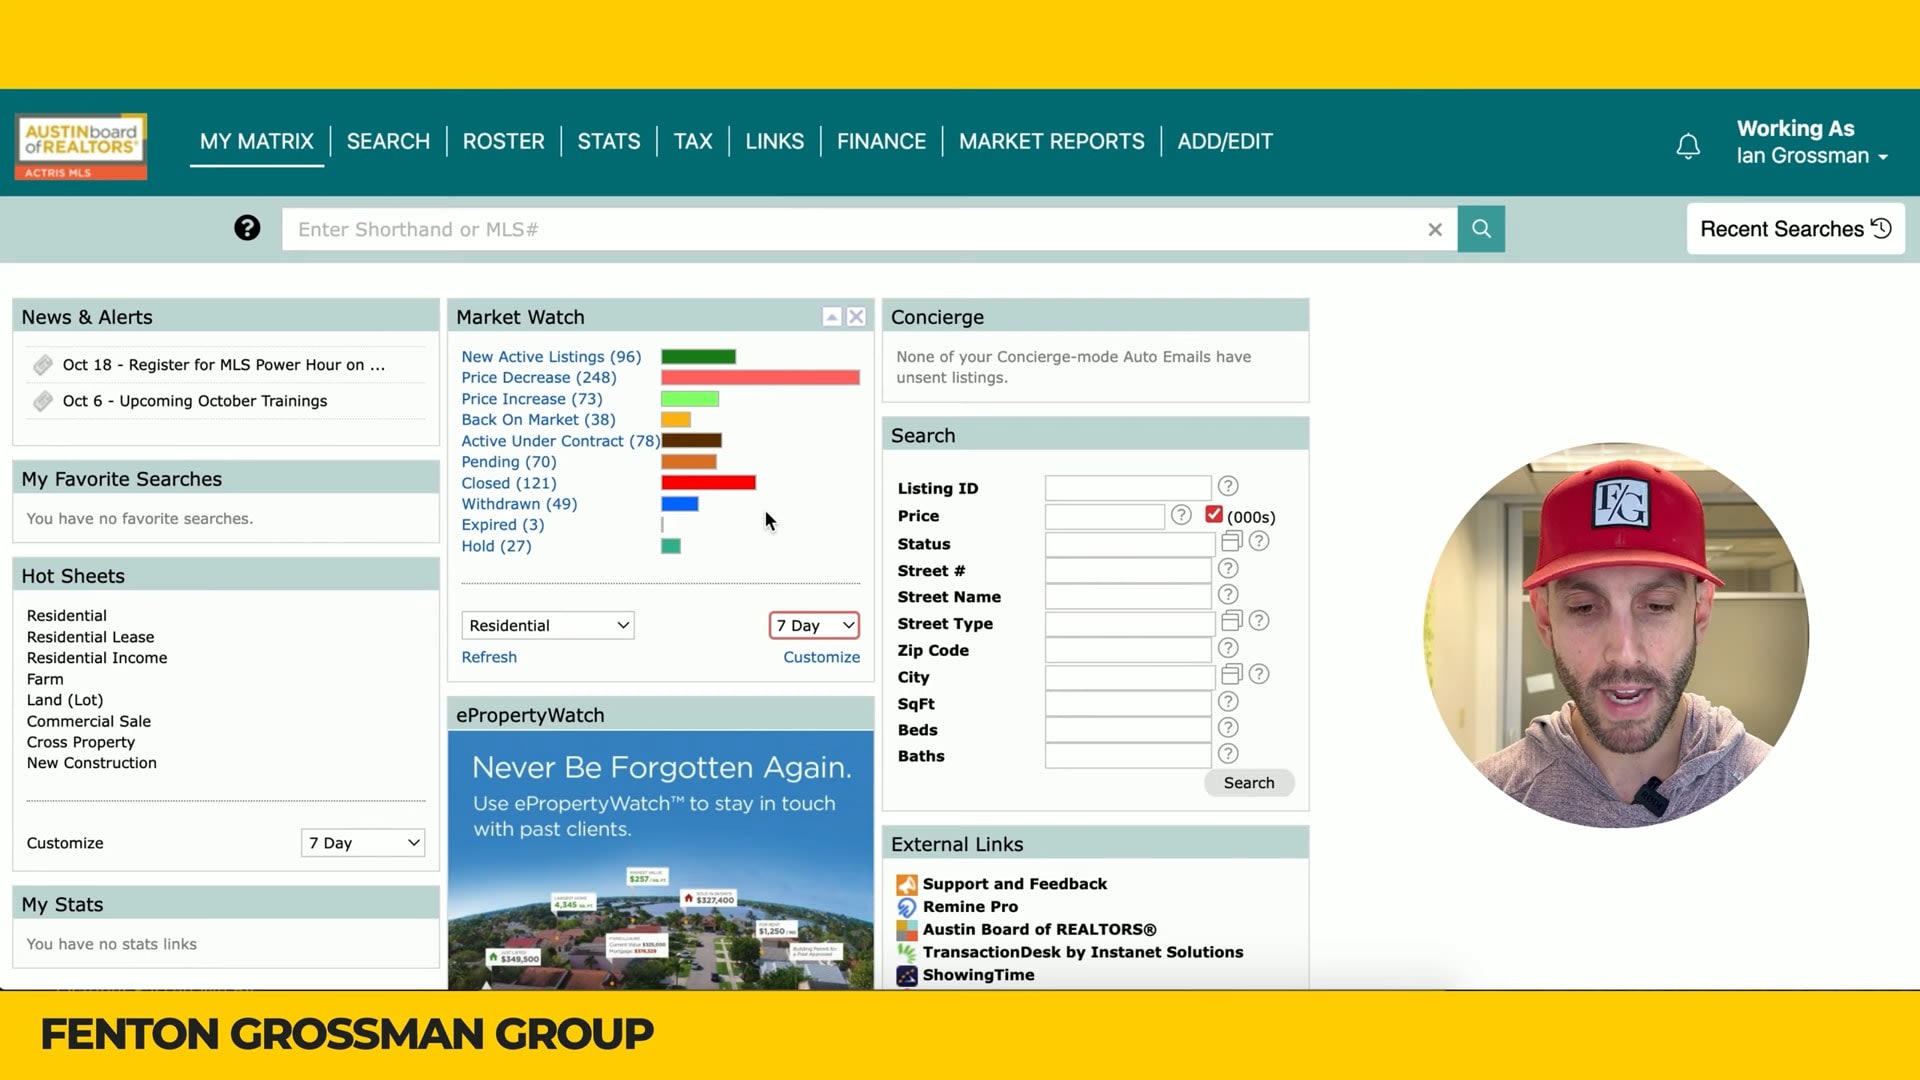Click the blue Withdrawn (49) bar

tap(680, 504)
